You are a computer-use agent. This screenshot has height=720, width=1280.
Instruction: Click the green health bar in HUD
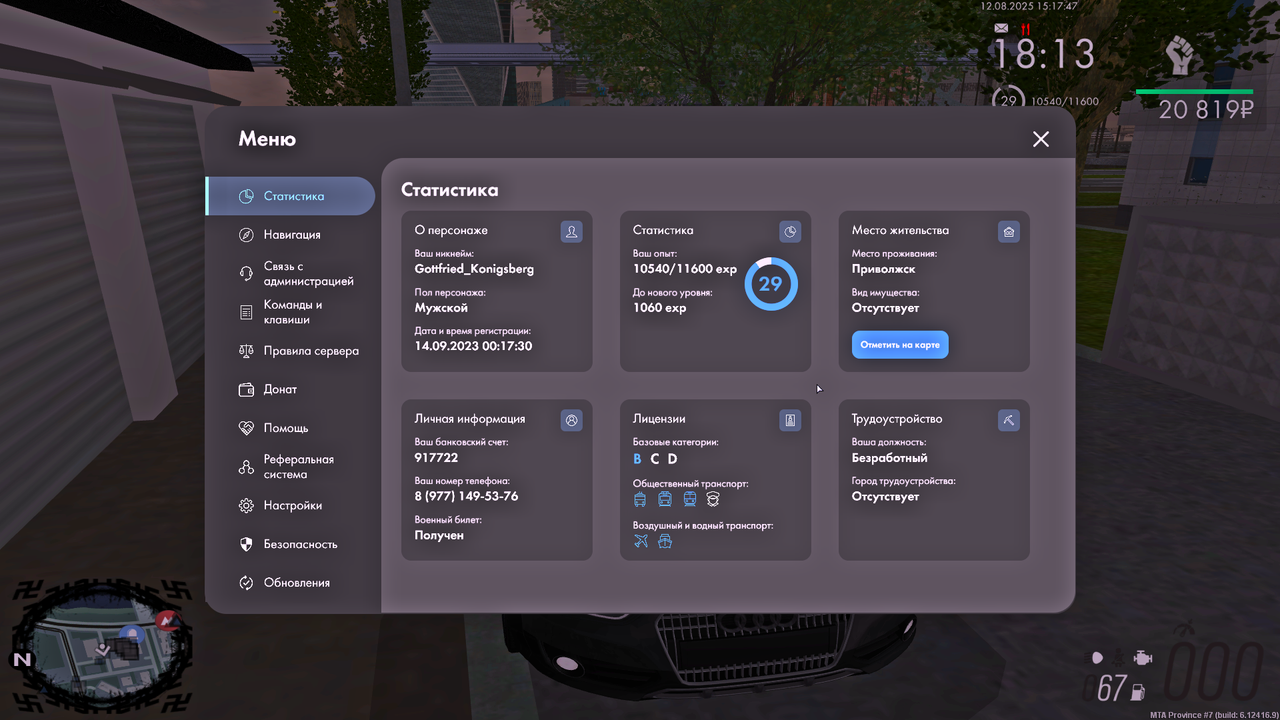pos(1194,92)
